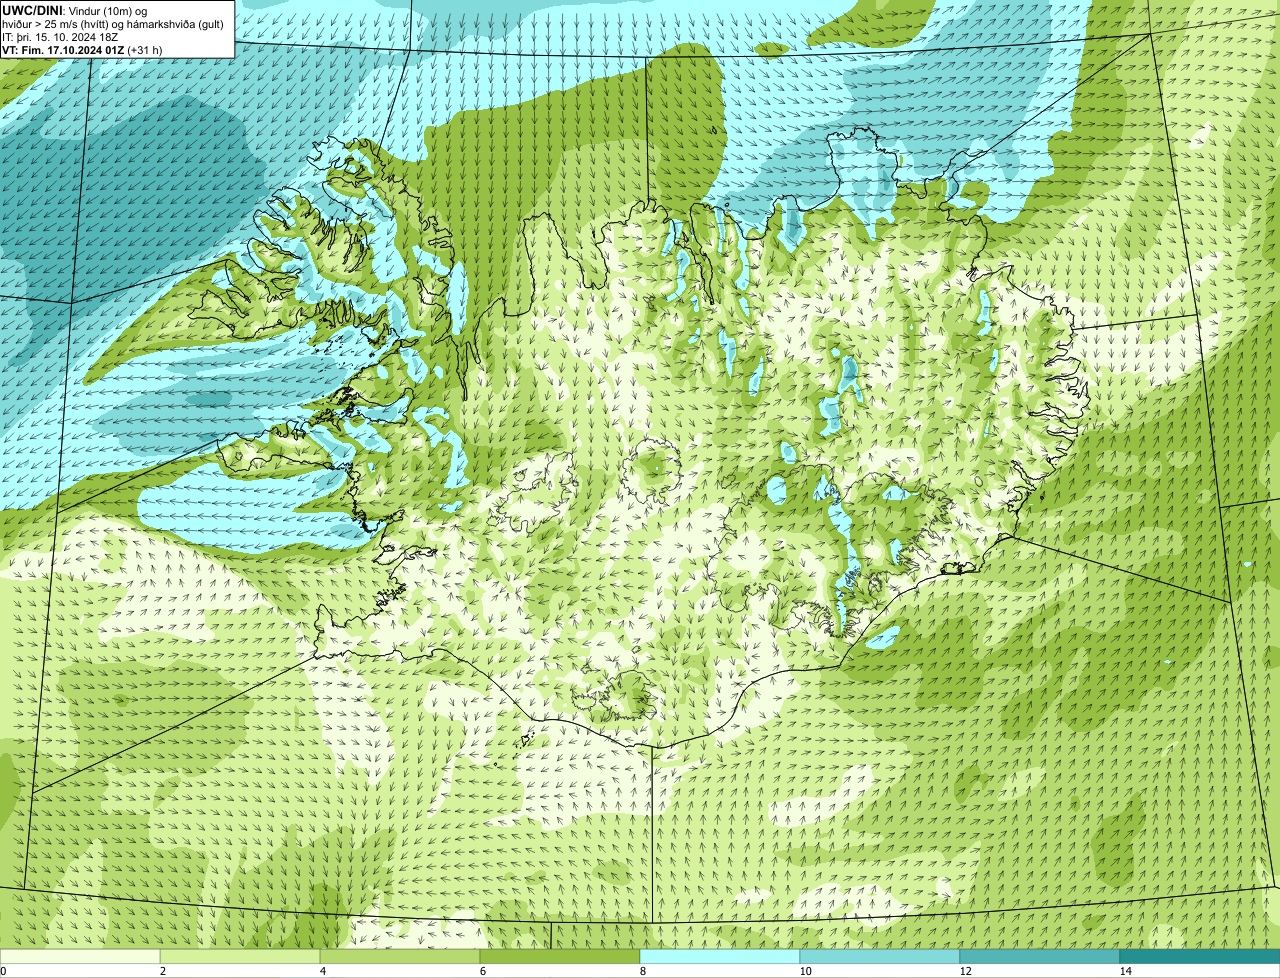This screenshot has height=978, width=1280.
Task: Click the colorbar label '10'
Action: (805, 971)
